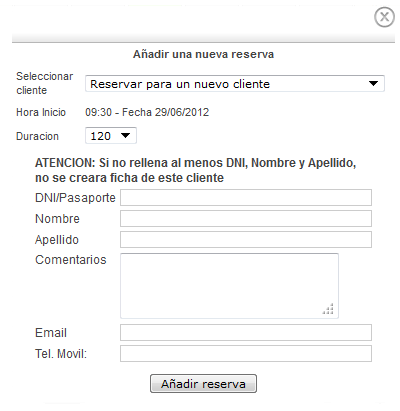Click the Email label text

[x=51, y=333]
